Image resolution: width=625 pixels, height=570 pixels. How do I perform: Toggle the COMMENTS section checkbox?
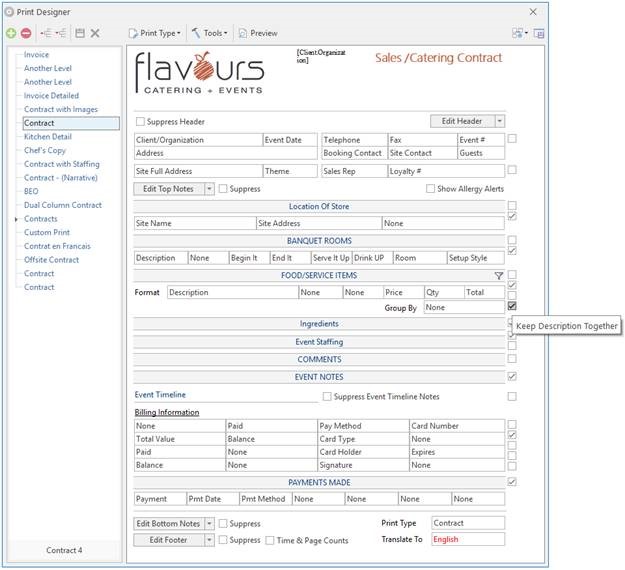pos(512,359)
